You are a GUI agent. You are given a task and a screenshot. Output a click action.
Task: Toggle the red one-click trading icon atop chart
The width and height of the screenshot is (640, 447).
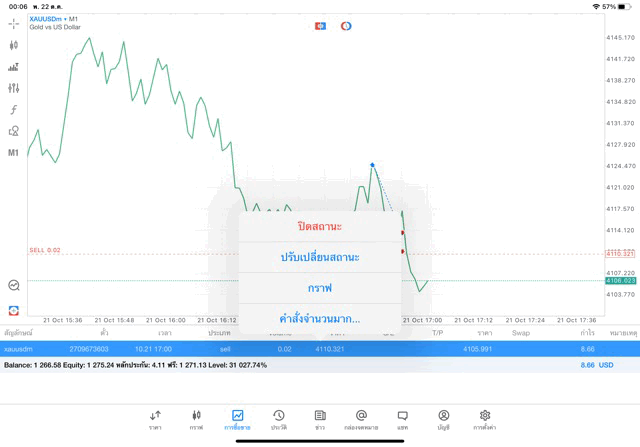click(320, 26)
